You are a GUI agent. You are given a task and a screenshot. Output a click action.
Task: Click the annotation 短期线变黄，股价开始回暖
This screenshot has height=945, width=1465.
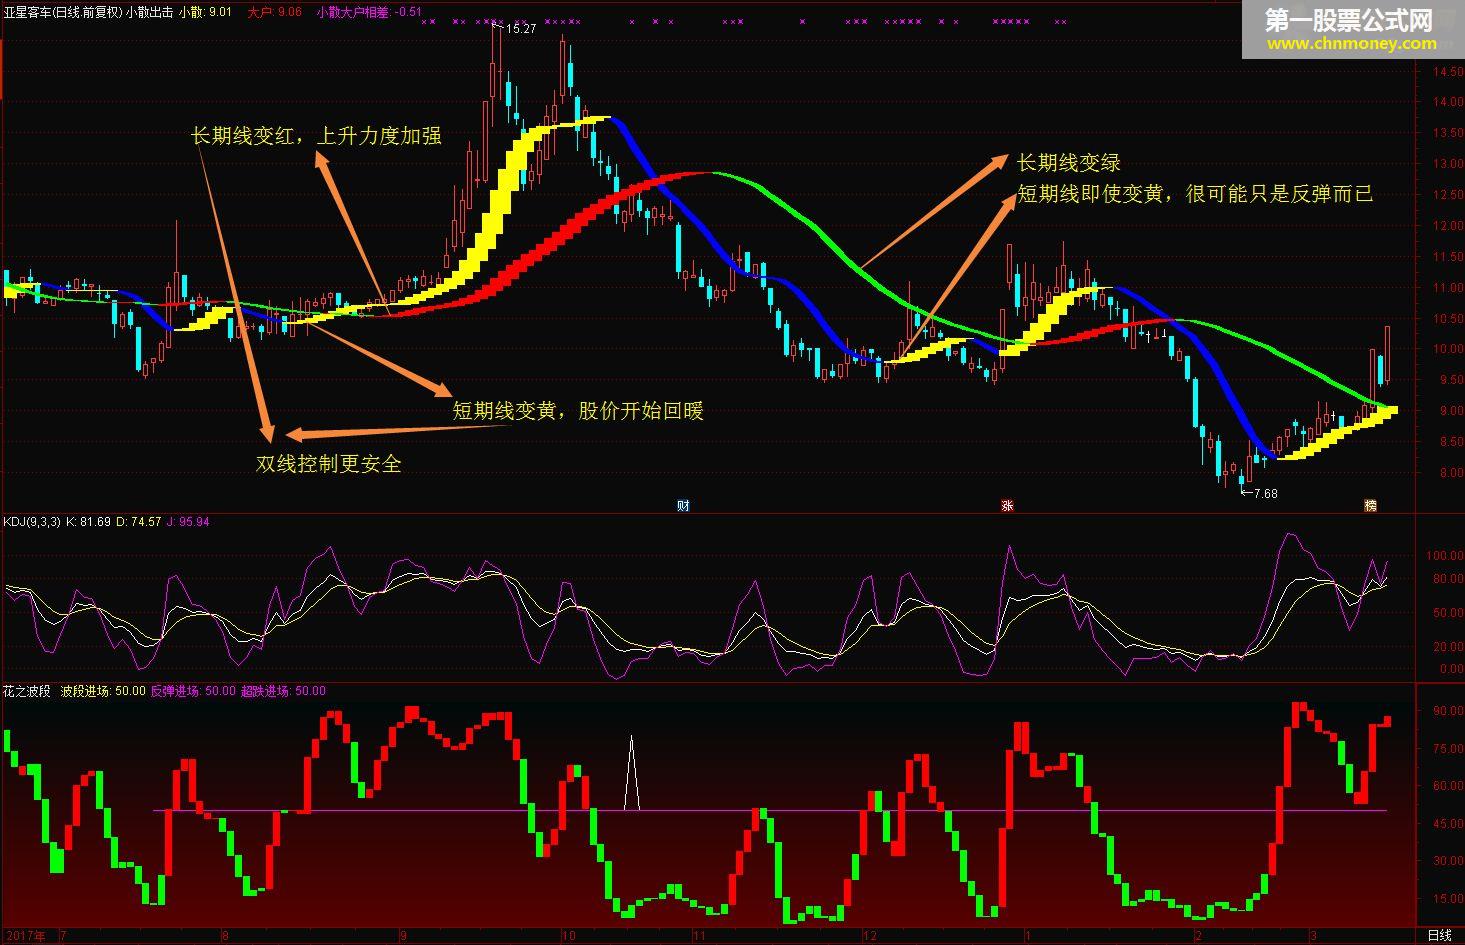tap(578, 411)
